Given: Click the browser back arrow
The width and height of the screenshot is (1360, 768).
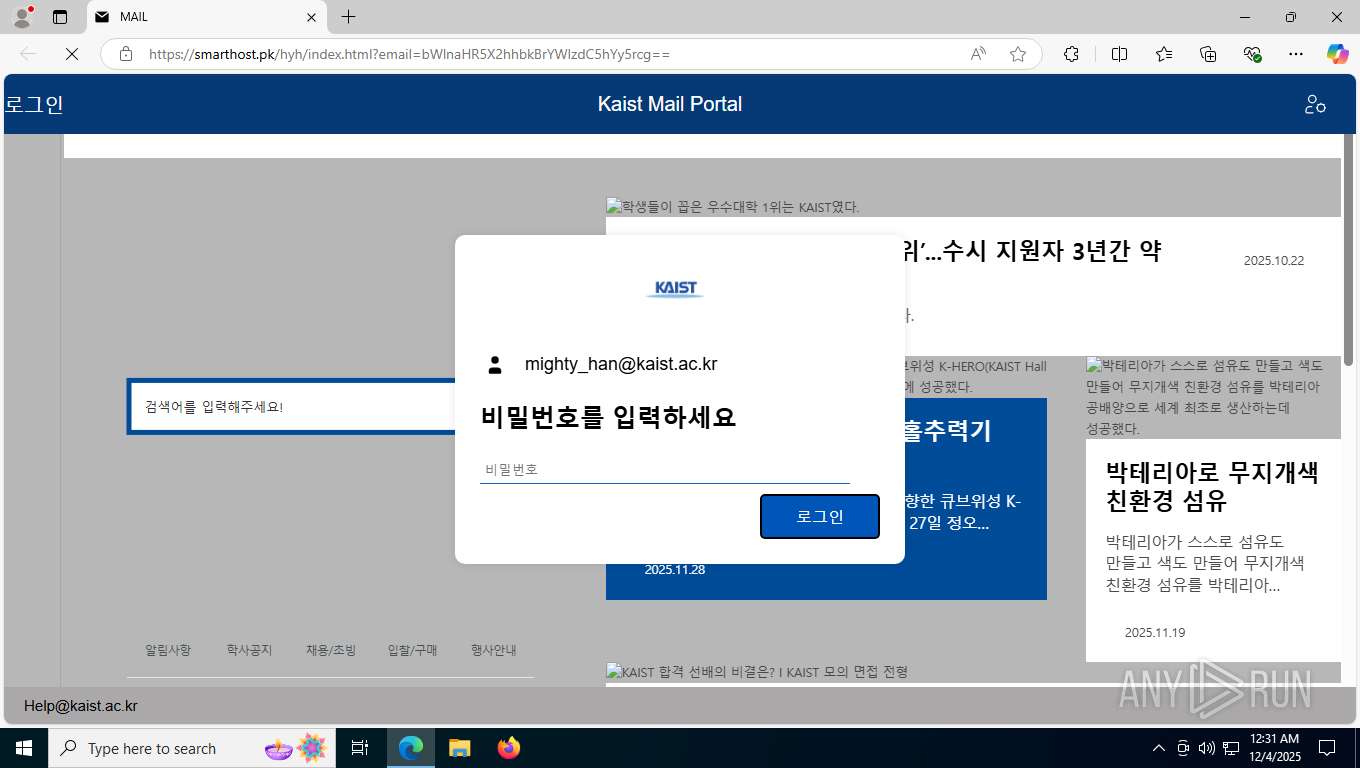Looking at the screenshot, I should click(x=28, y=54).
